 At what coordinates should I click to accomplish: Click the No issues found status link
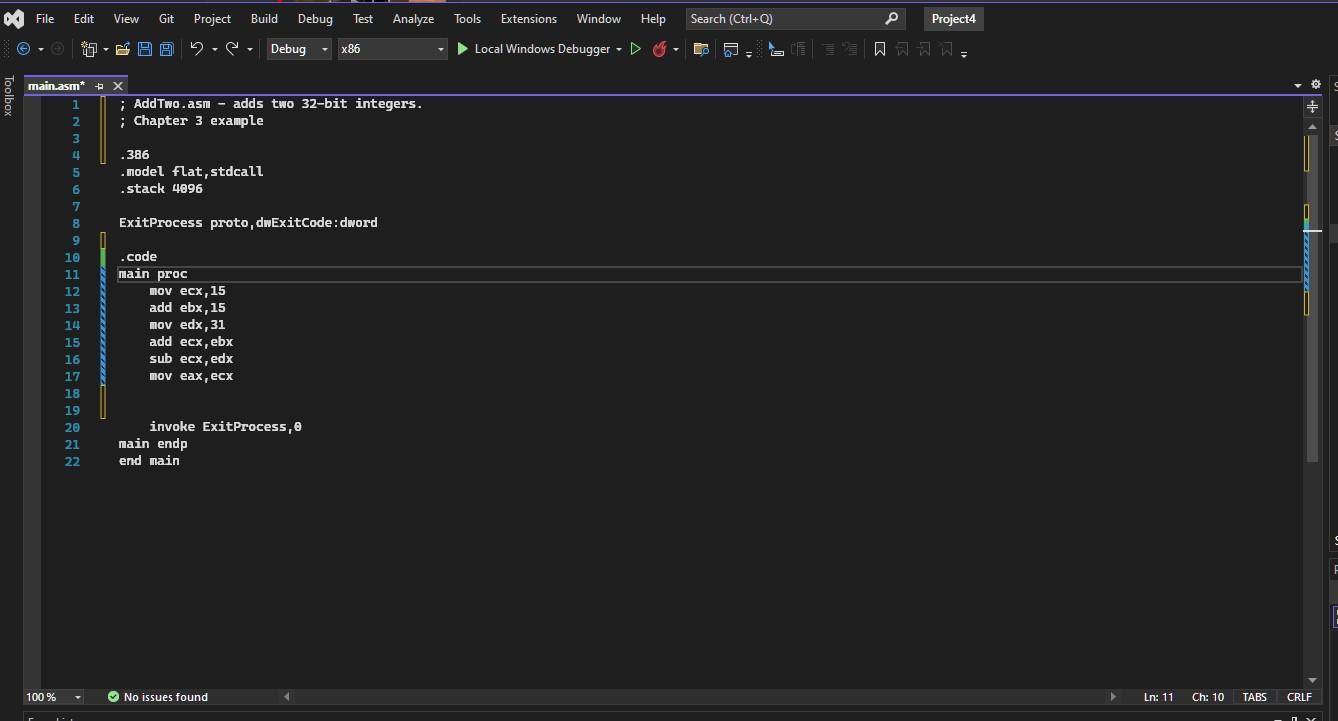(x=166, y=697)
